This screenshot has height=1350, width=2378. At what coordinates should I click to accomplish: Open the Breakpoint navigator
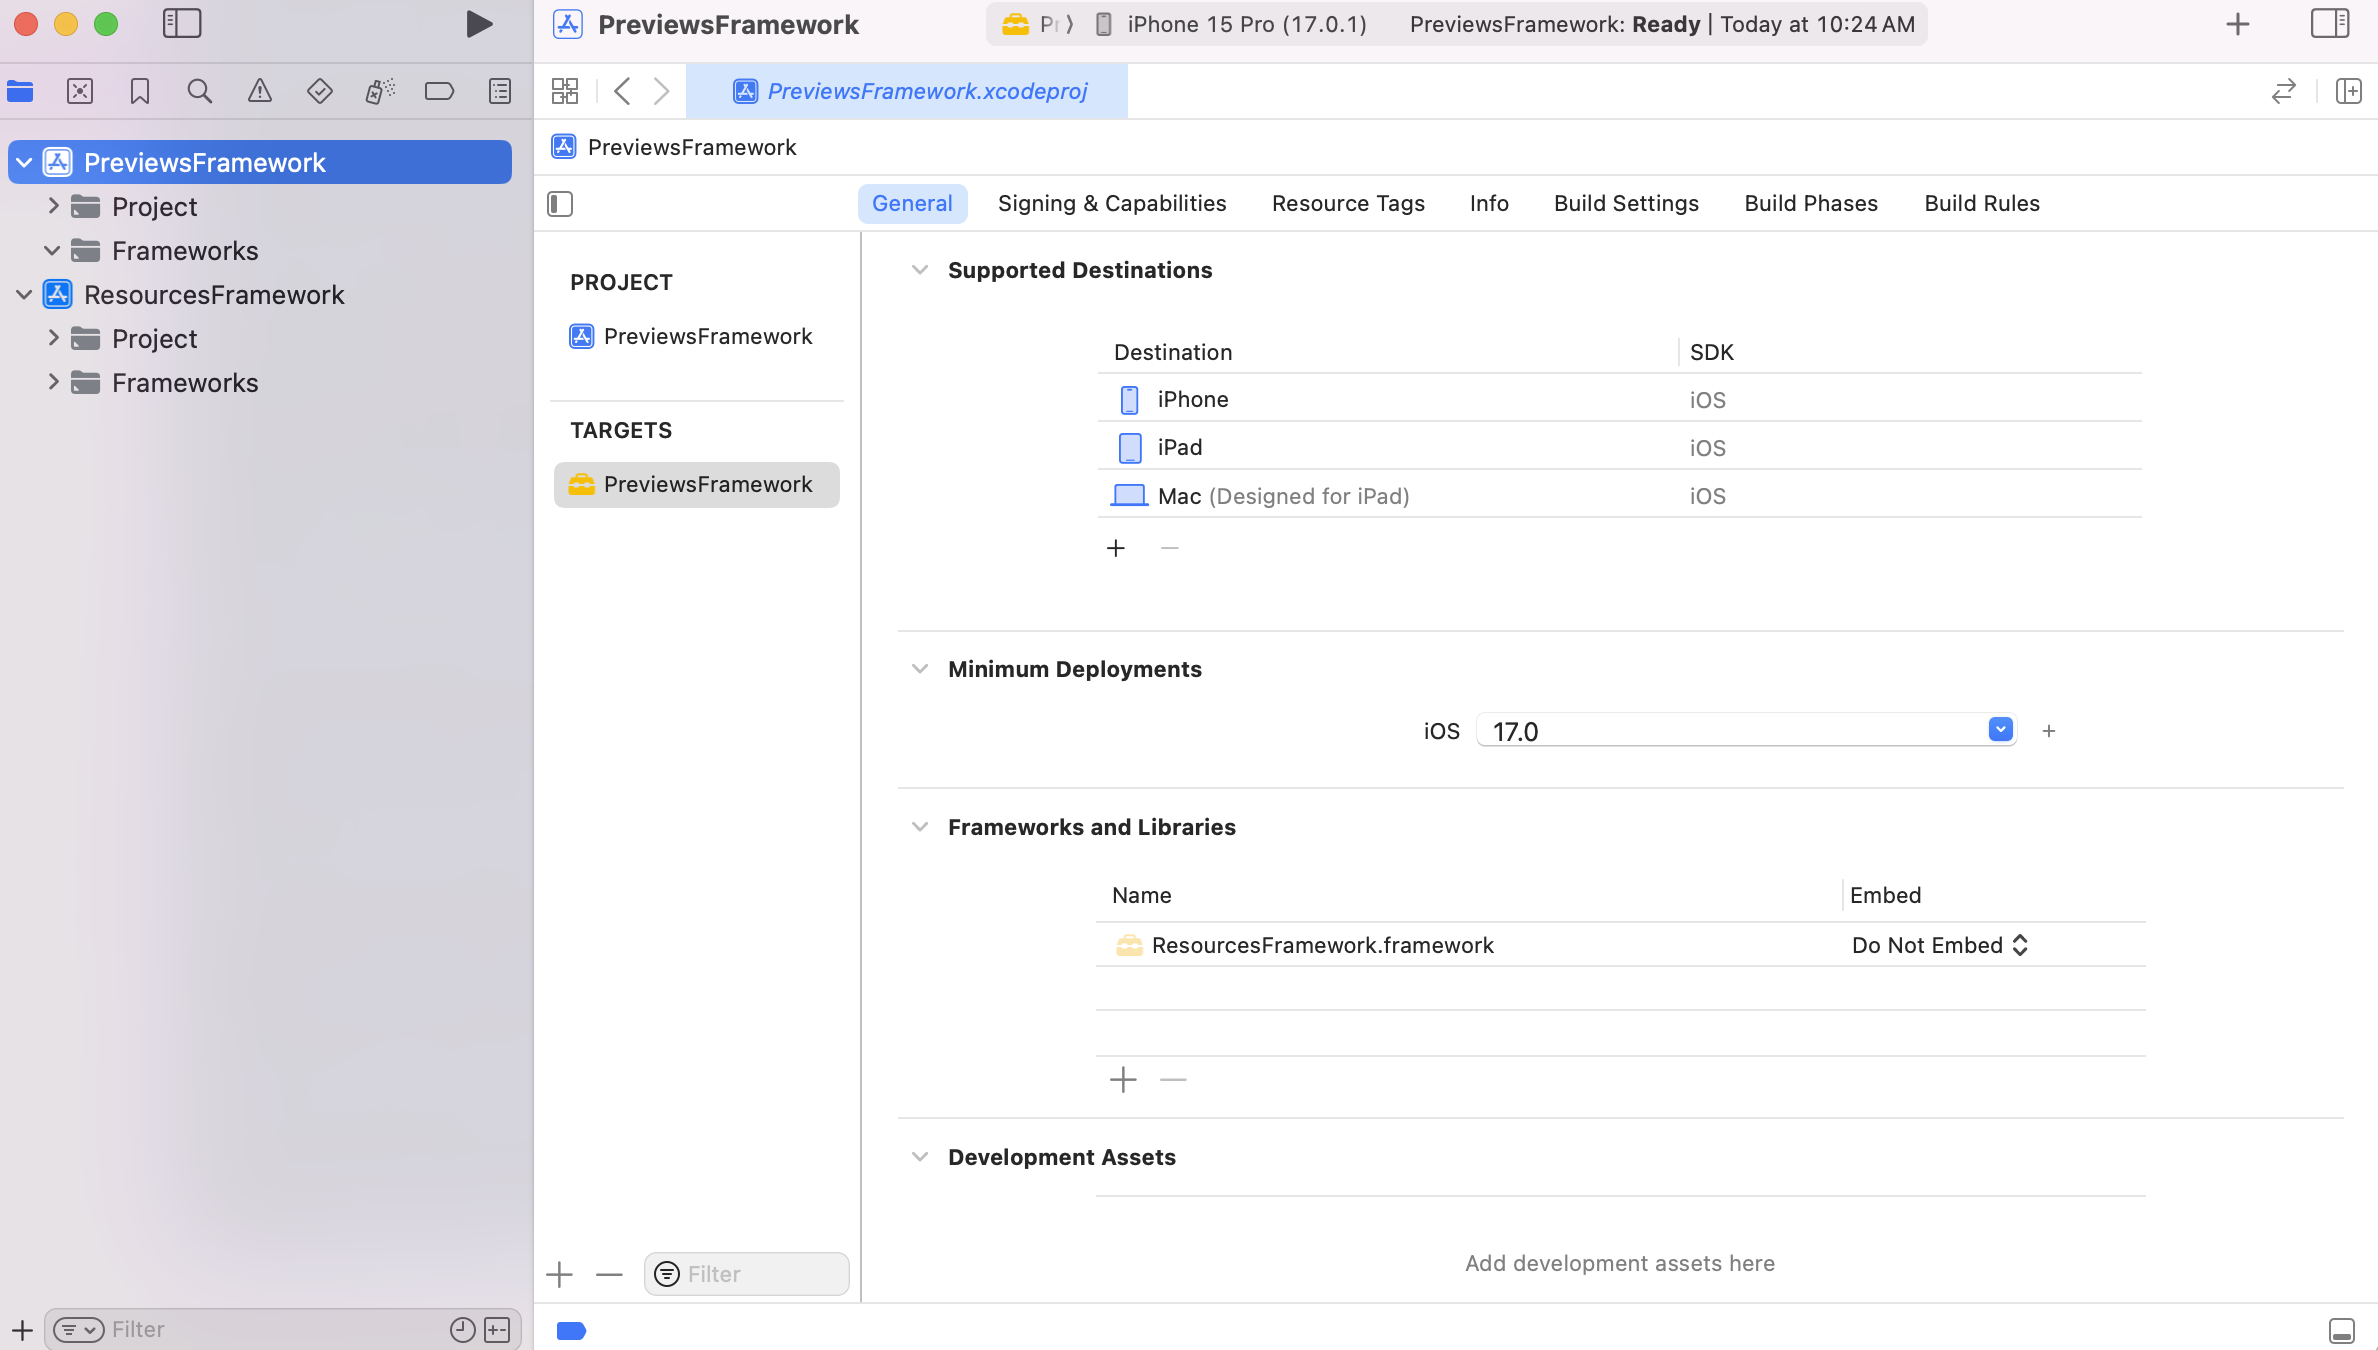(x=440, y=92)
